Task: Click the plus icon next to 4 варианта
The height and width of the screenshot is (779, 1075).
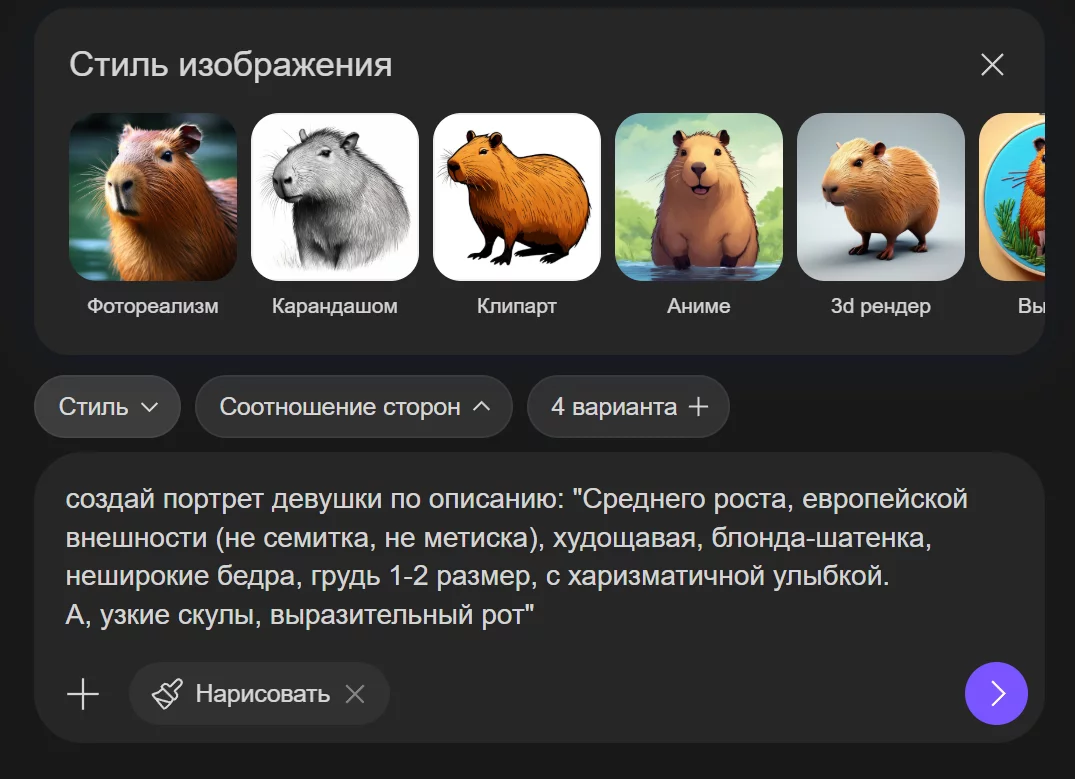Action: [x=698, y=407]
